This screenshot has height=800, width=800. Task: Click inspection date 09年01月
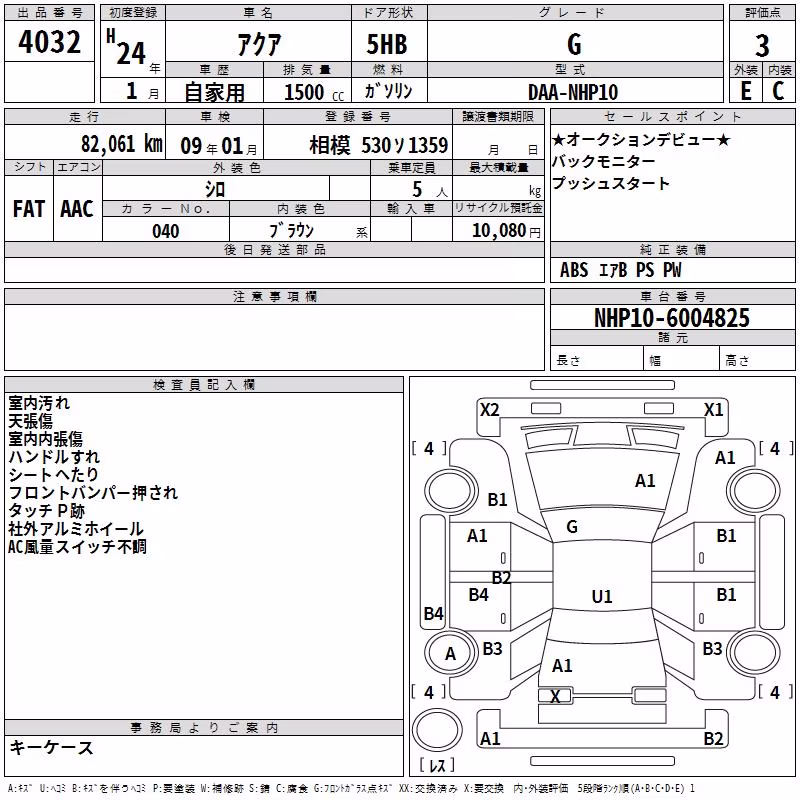tap(219, 146)
